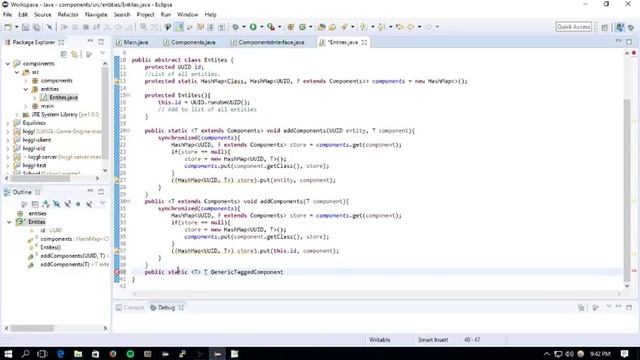Toggle Mark Occurrences in toolbar
Screen dimensions: 640x360
[179, 27]
